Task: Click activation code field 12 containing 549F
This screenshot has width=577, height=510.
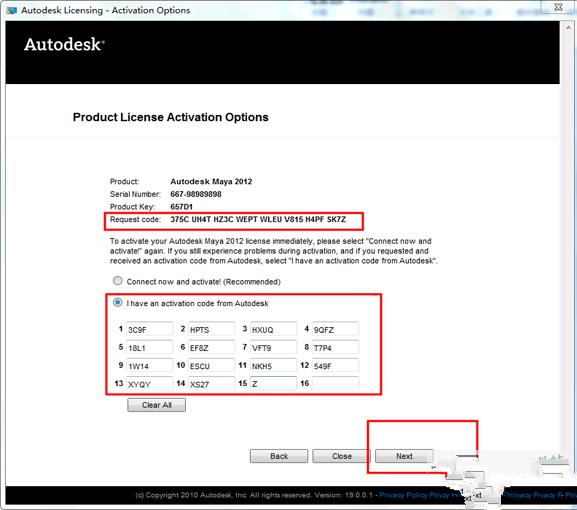Action: pyautogui.click(x=335, y=365)
